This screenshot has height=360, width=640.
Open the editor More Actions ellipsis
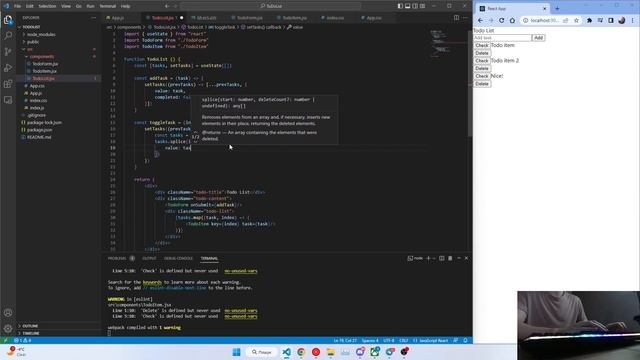click(465, 18)
